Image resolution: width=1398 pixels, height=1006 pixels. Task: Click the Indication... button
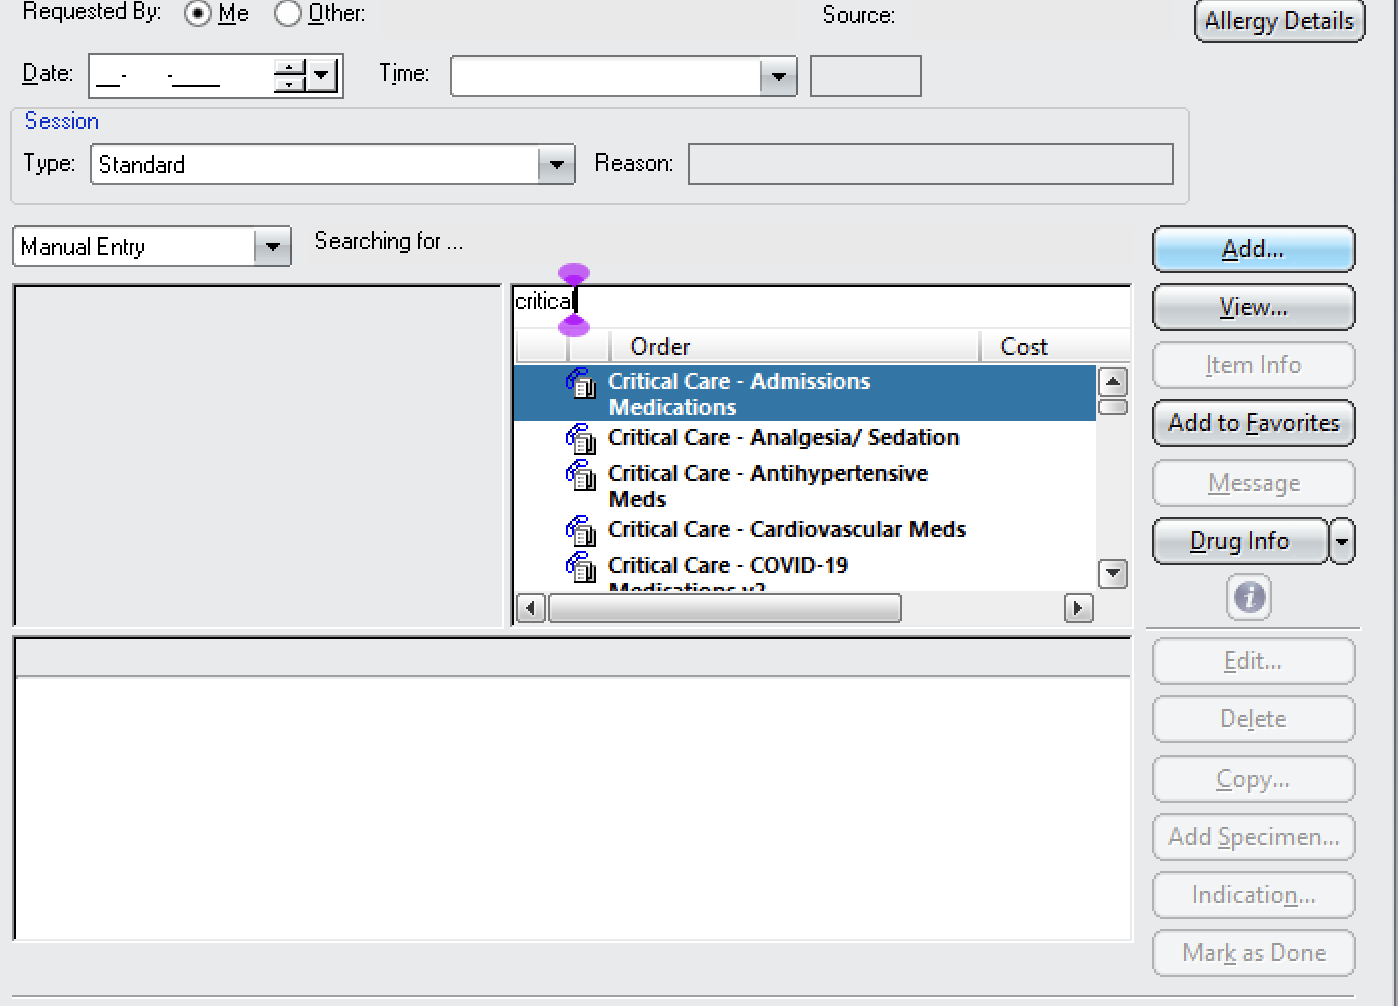tap(1254, 895)
